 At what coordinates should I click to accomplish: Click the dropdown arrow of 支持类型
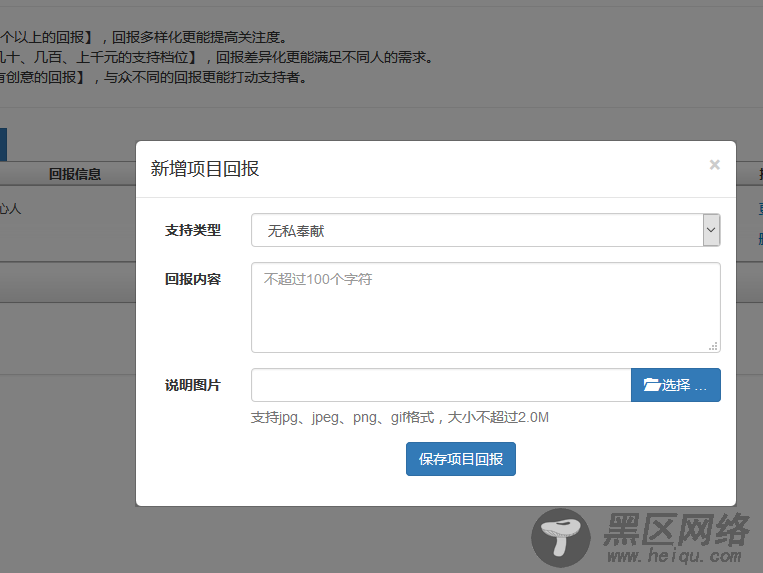pos(711,230)
